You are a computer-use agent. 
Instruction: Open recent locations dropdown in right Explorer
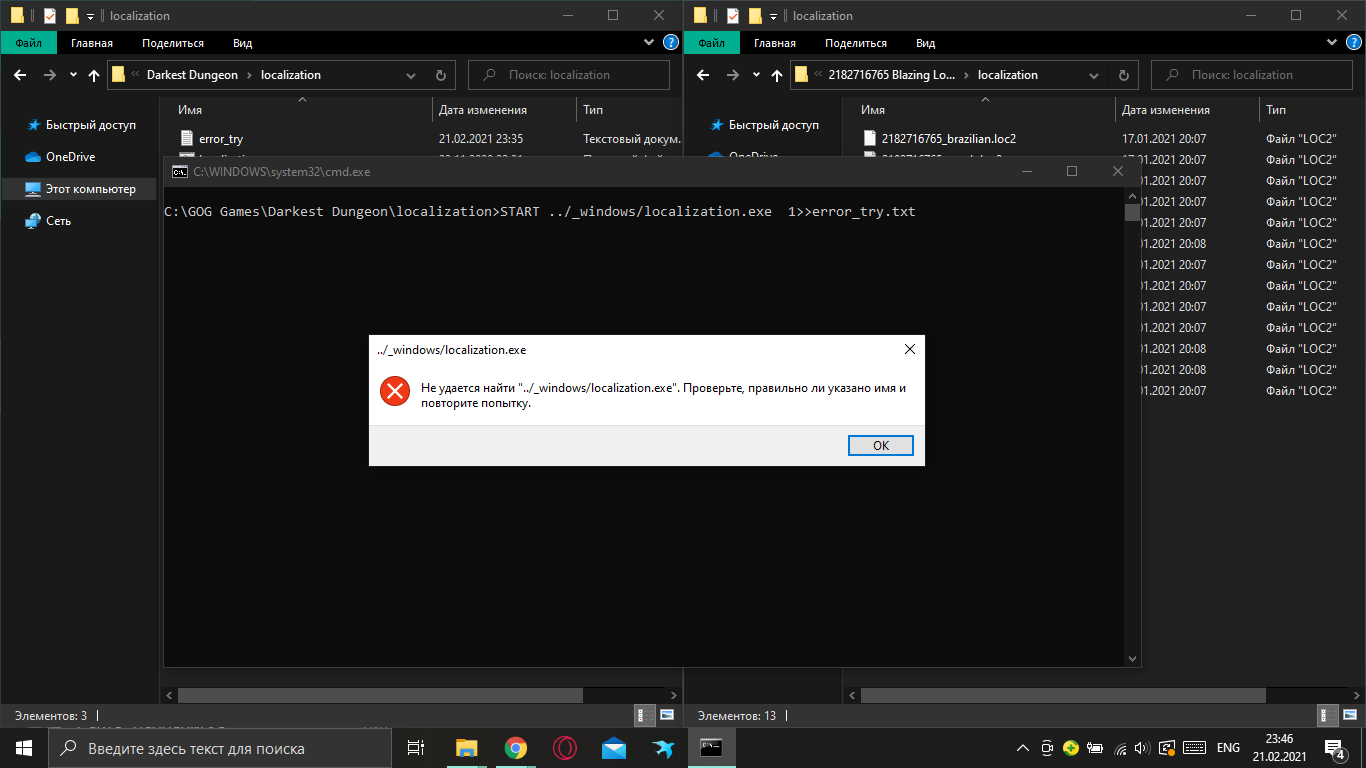tap(755, 75)
